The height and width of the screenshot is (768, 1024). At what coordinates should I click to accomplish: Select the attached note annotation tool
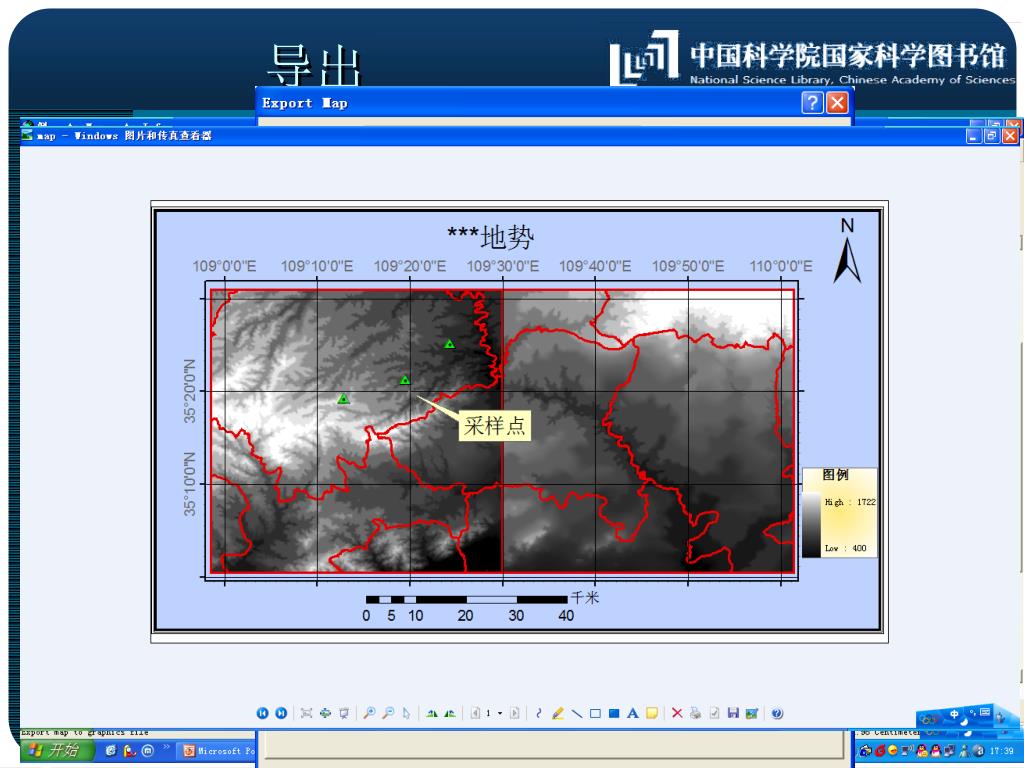point(652,713)
